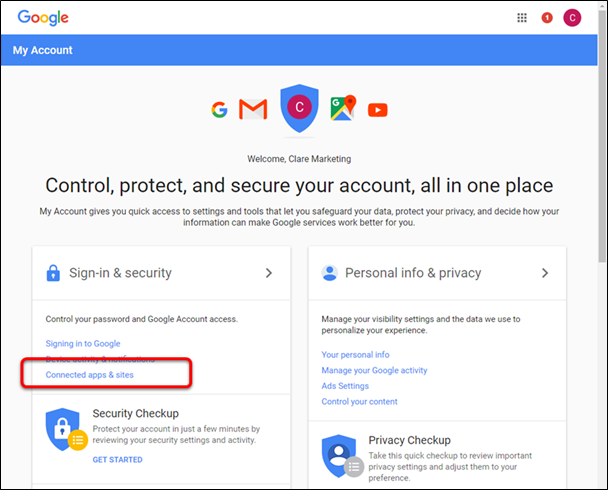Open the account avatar in top-right corner

572,18
